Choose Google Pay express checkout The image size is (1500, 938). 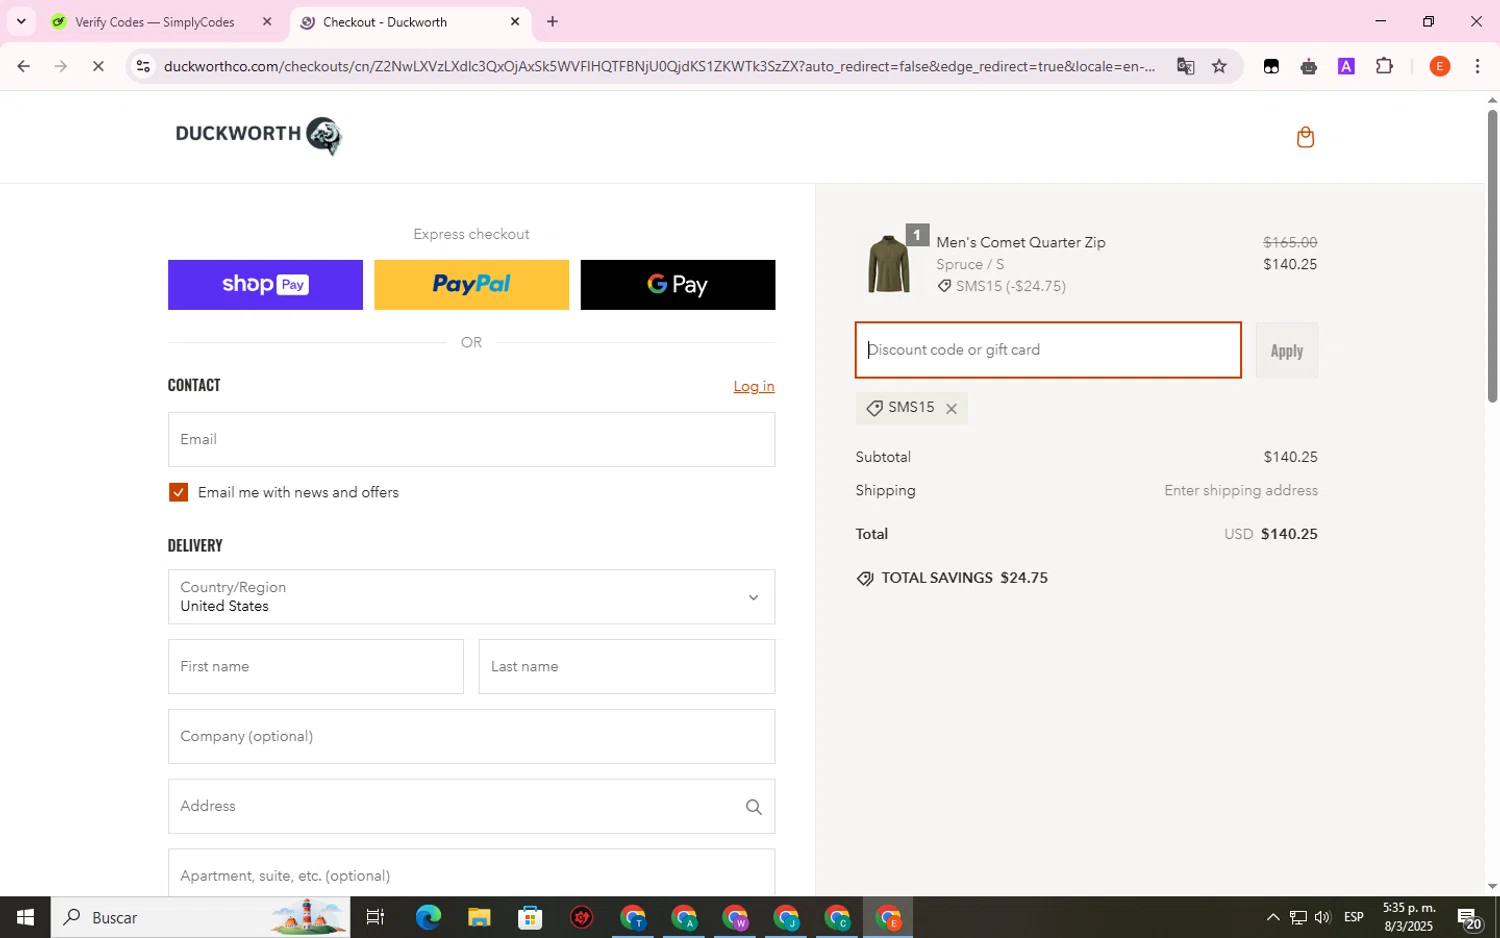coord(677,285)
